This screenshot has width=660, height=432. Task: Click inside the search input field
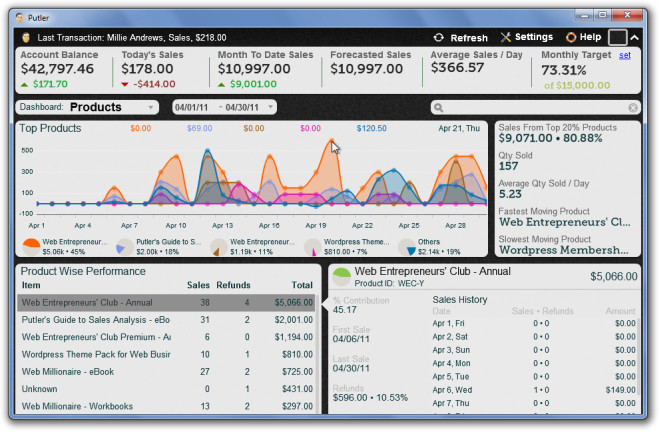coord(535,108)
